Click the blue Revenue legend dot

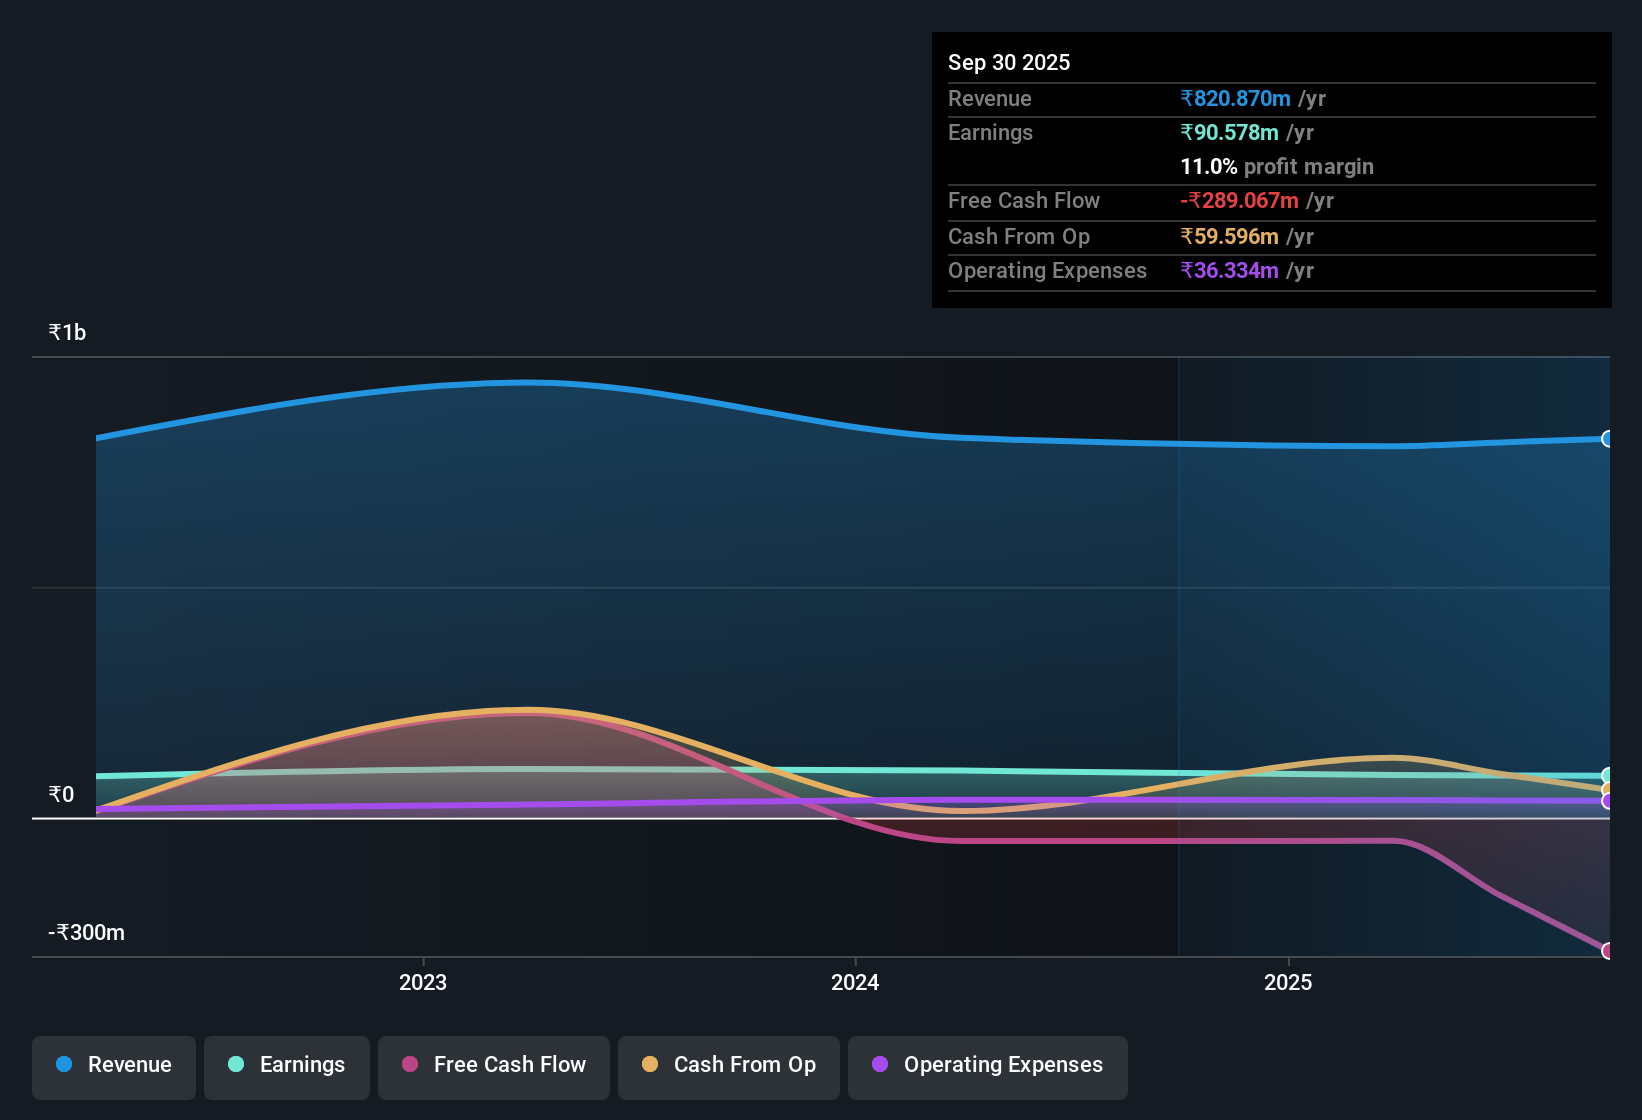click(64, 1064)
